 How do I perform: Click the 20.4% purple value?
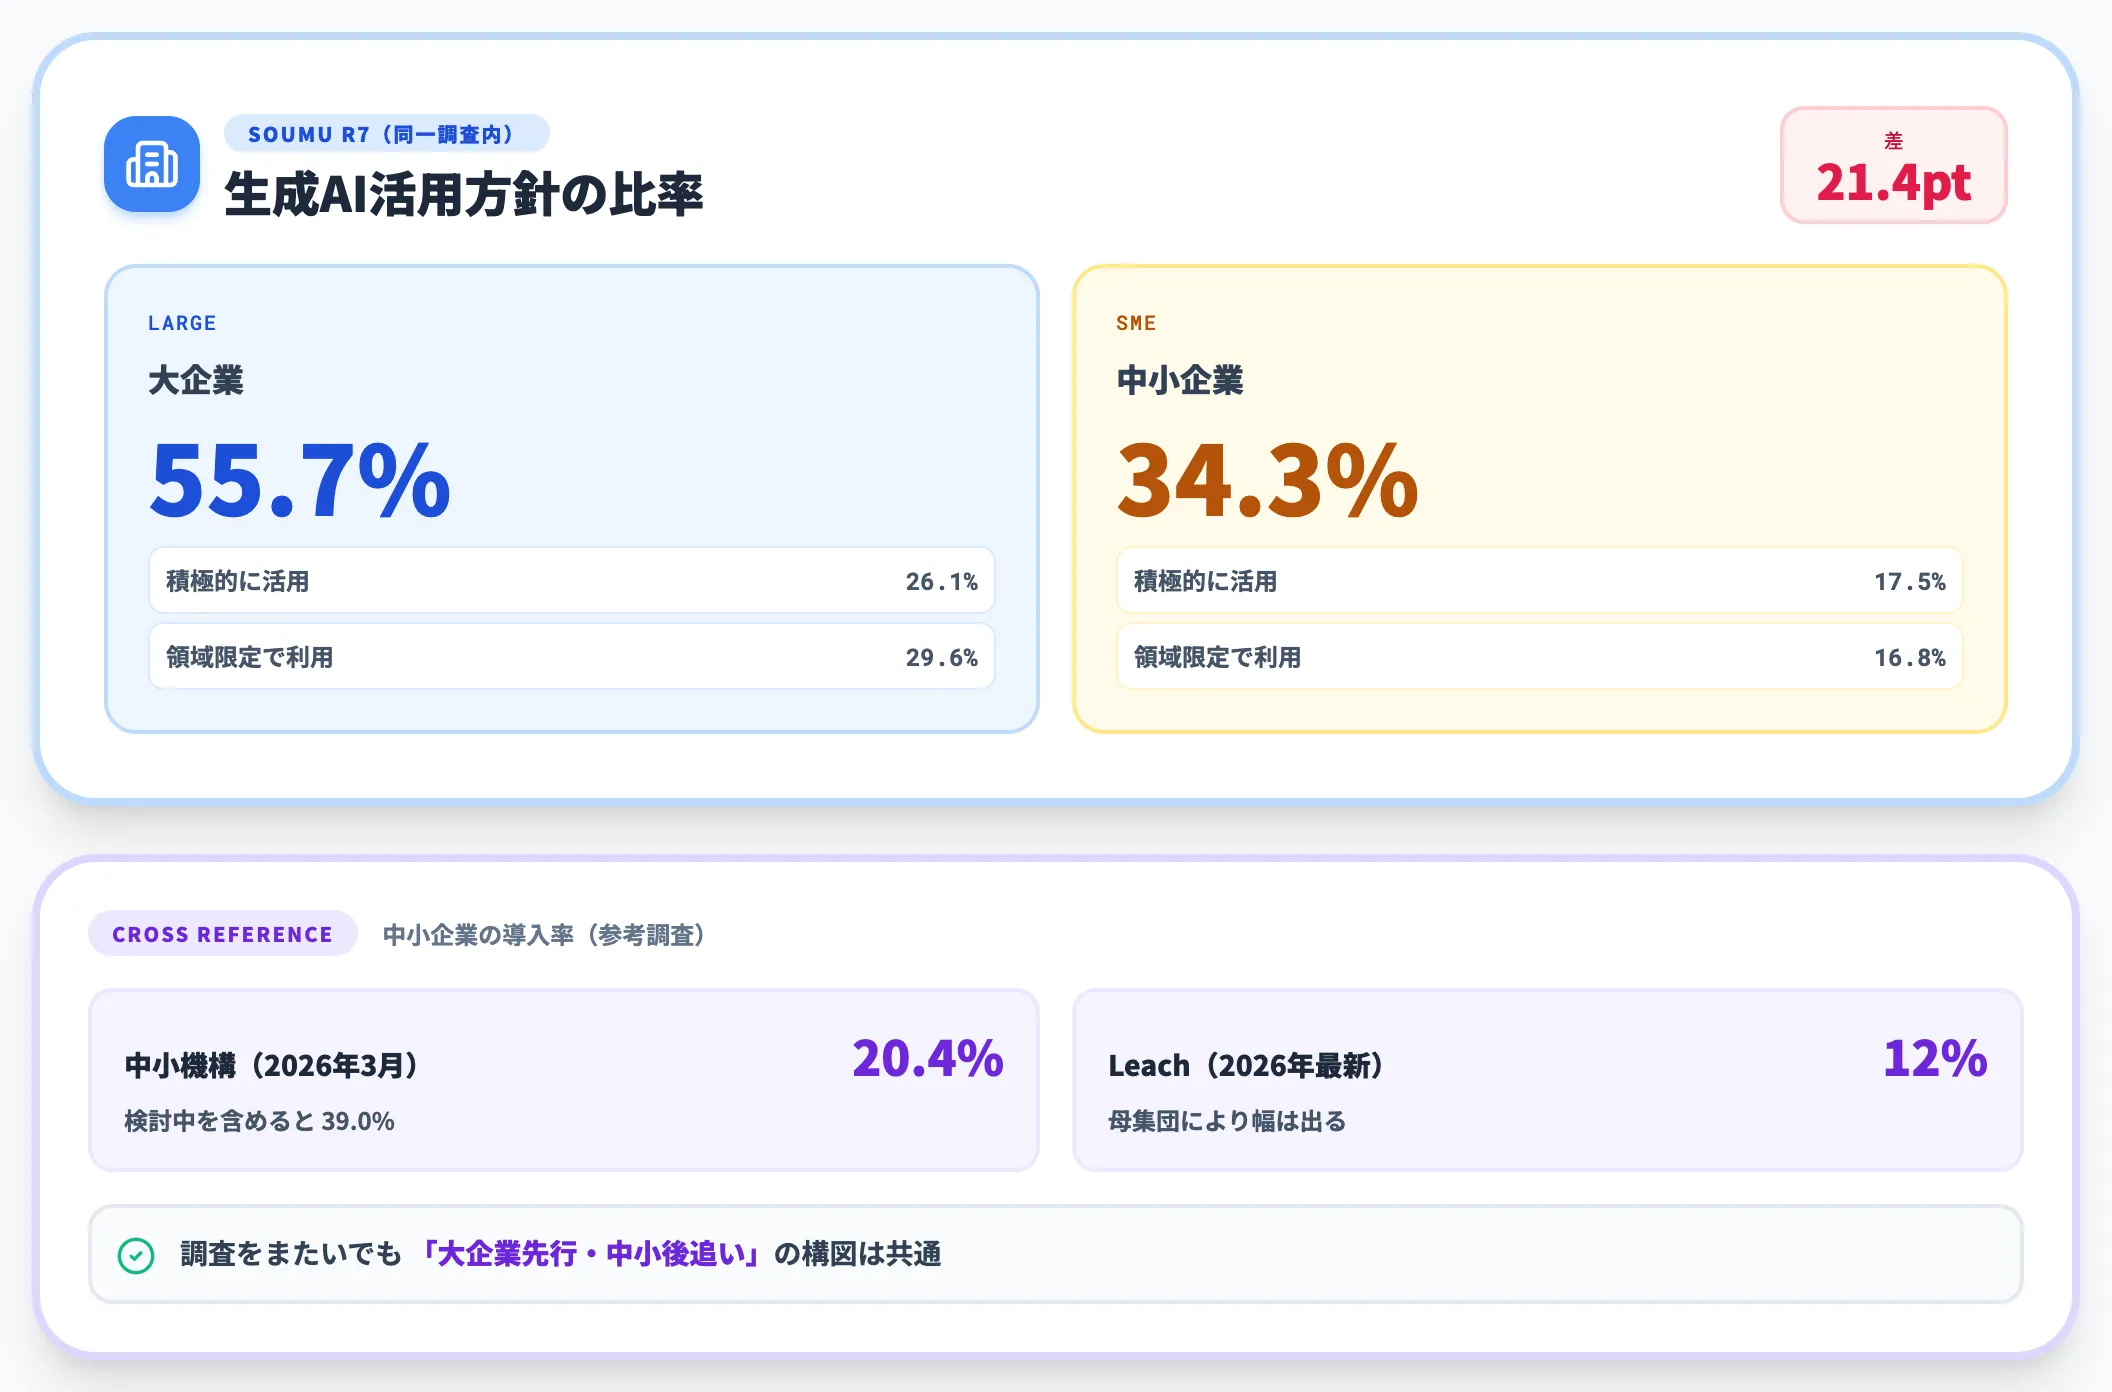point(928,1058)
